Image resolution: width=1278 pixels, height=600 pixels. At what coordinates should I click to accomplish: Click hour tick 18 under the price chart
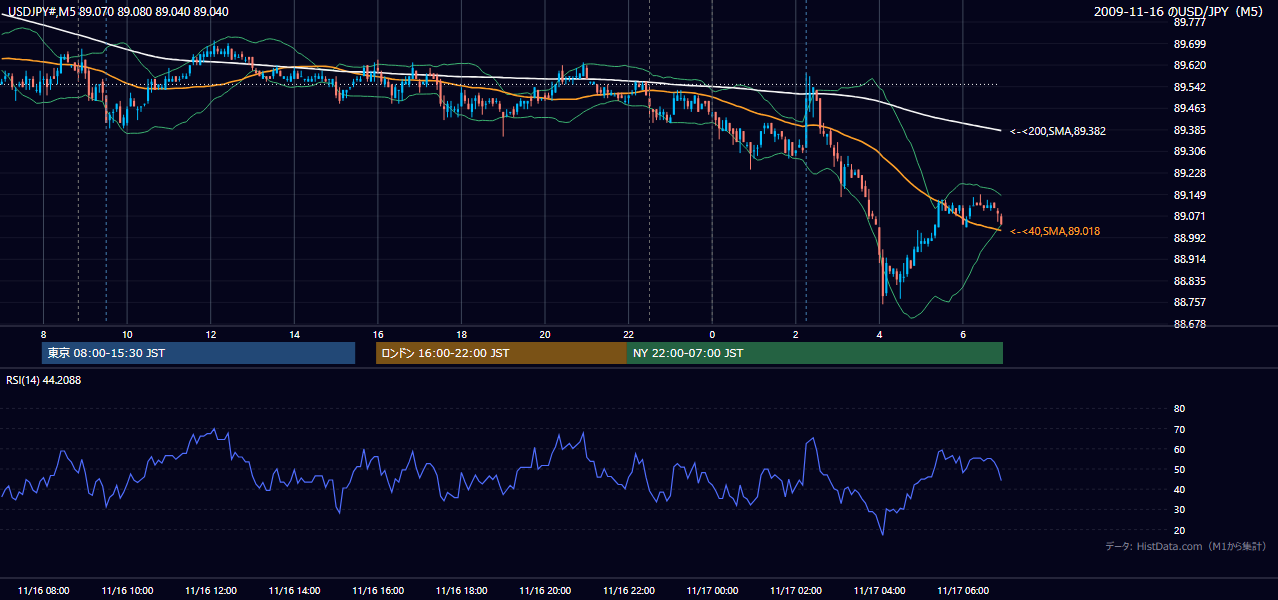click(x=462, y=334)
